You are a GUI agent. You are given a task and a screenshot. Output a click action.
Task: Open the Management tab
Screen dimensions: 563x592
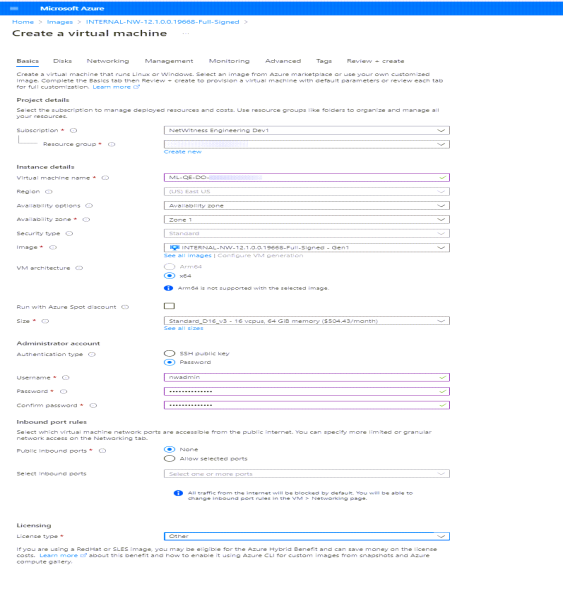coord(169,61)
